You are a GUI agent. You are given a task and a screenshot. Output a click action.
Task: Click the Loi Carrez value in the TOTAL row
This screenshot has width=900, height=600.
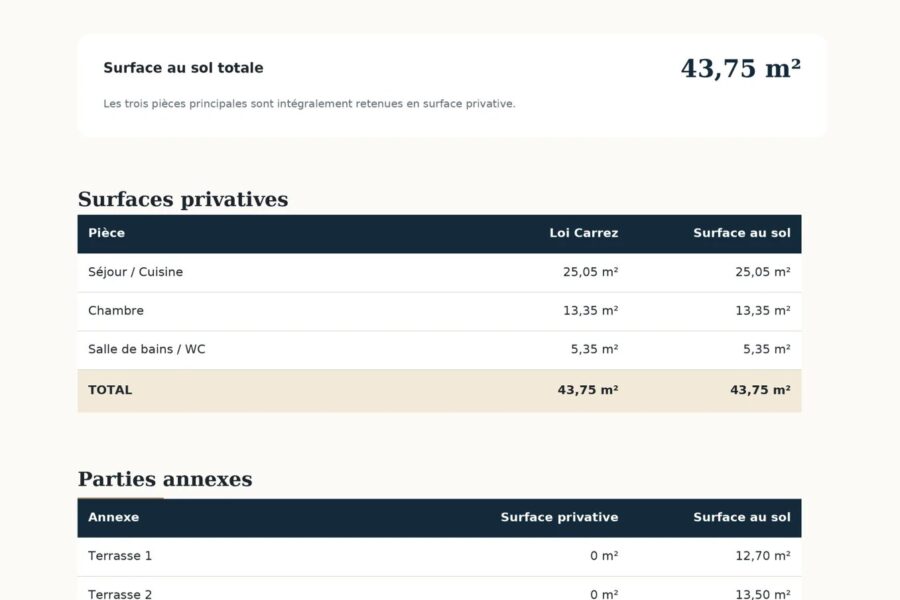(588, 390)
